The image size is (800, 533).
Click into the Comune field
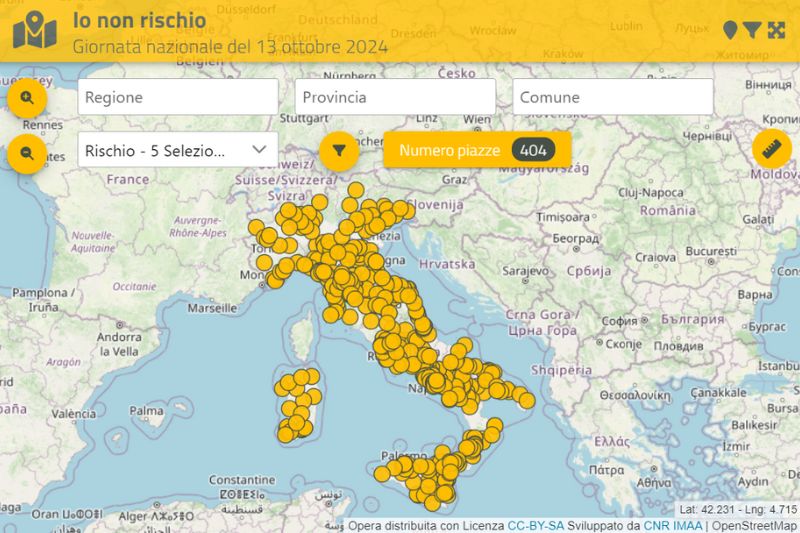613,97
